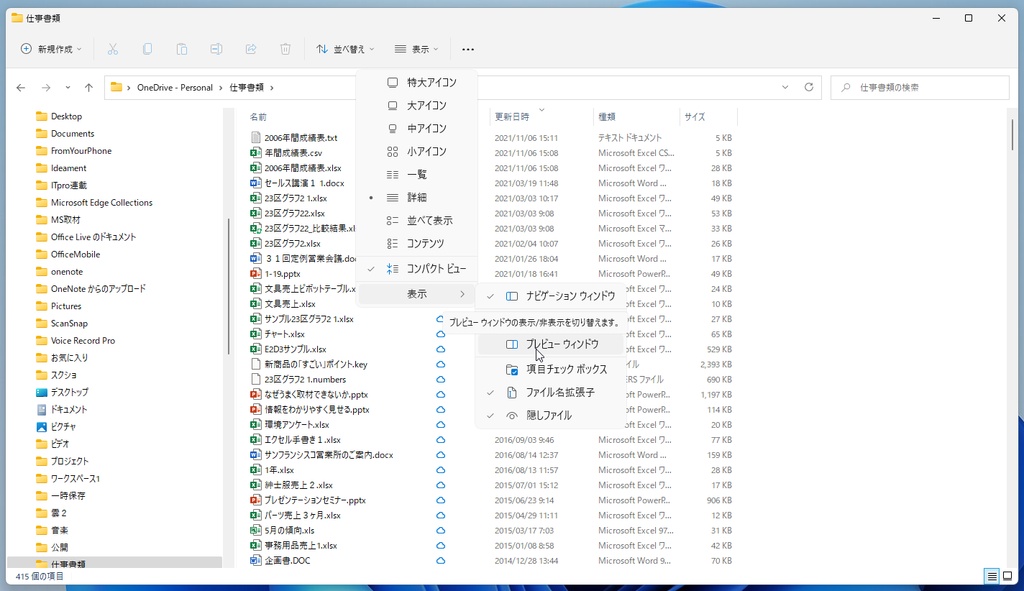Choose 一覧 from the view menu

coord(418,174)
